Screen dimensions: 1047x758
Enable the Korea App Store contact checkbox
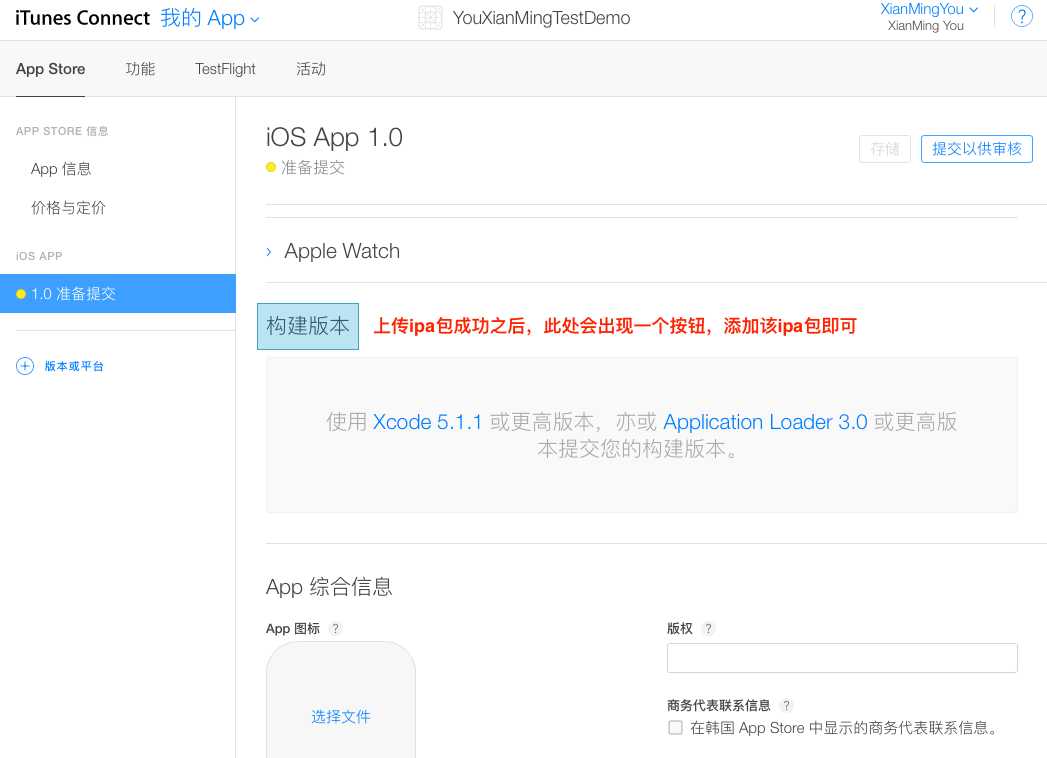click(x=676, y=728)
